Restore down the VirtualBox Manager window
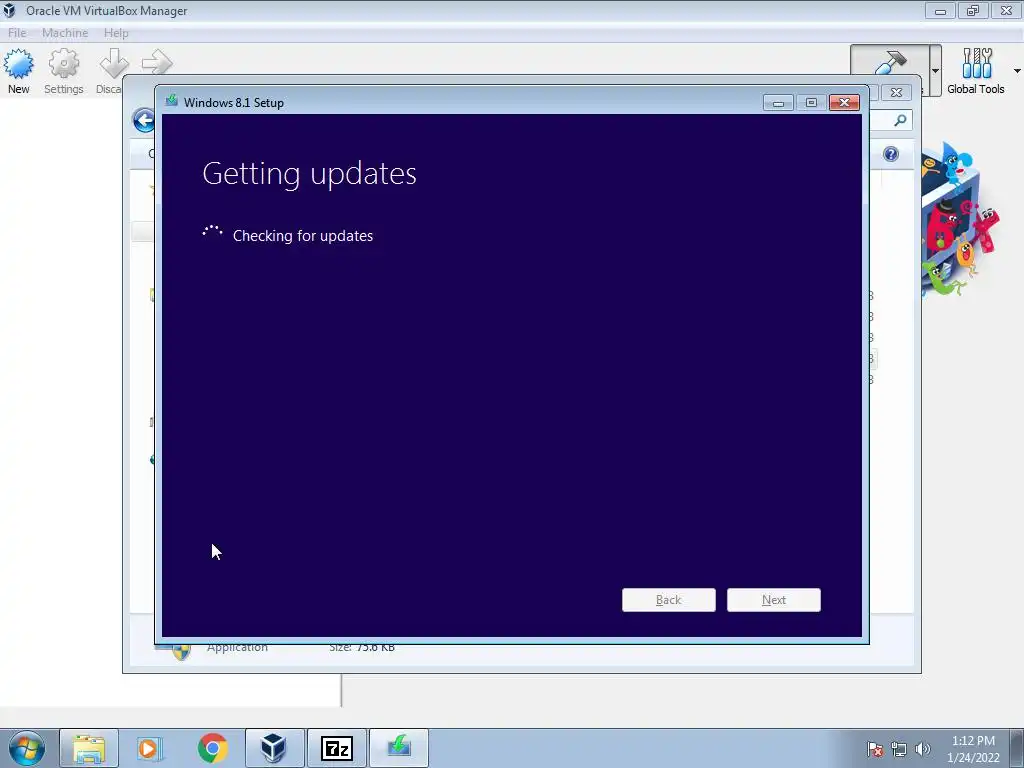 973,10
